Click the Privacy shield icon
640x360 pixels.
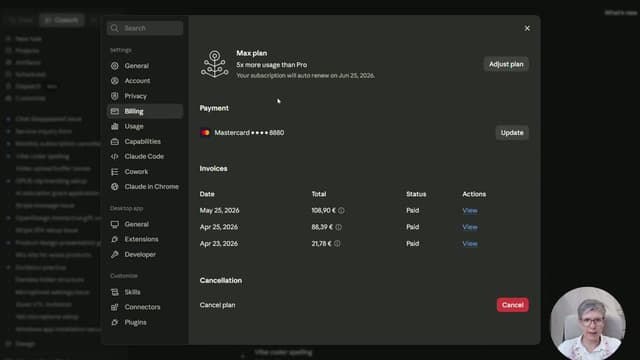tap(115, 96)
